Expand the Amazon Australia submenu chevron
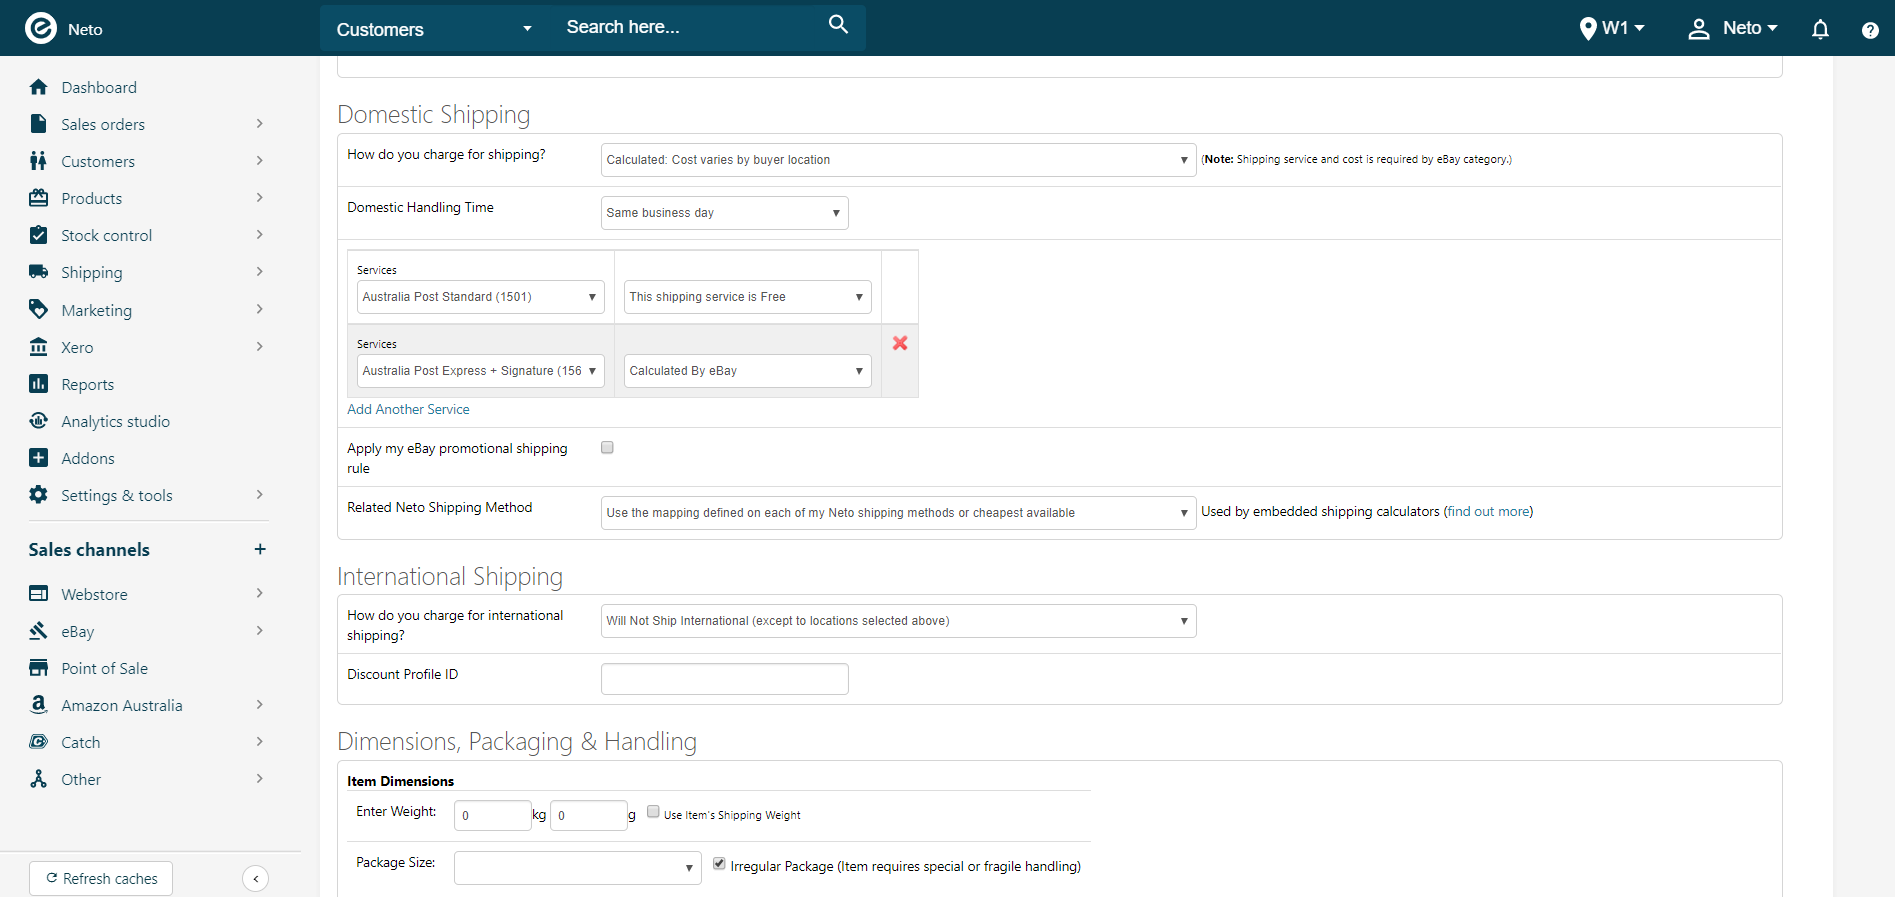 [260, 705]
